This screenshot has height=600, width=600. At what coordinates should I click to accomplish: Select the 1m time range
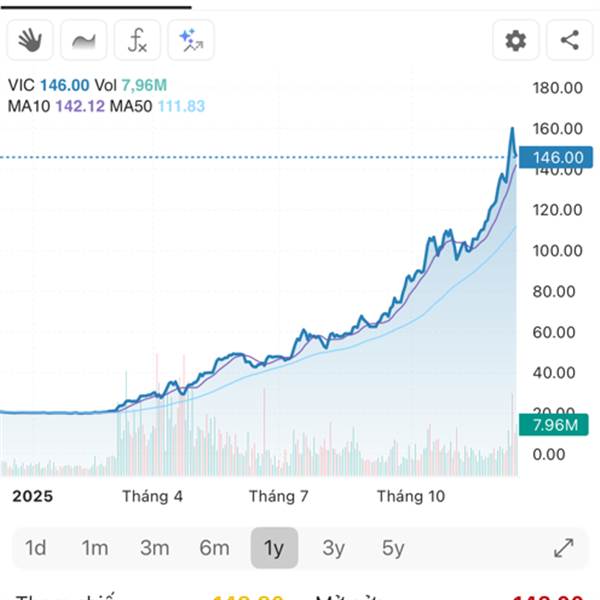tap(95, 548)
